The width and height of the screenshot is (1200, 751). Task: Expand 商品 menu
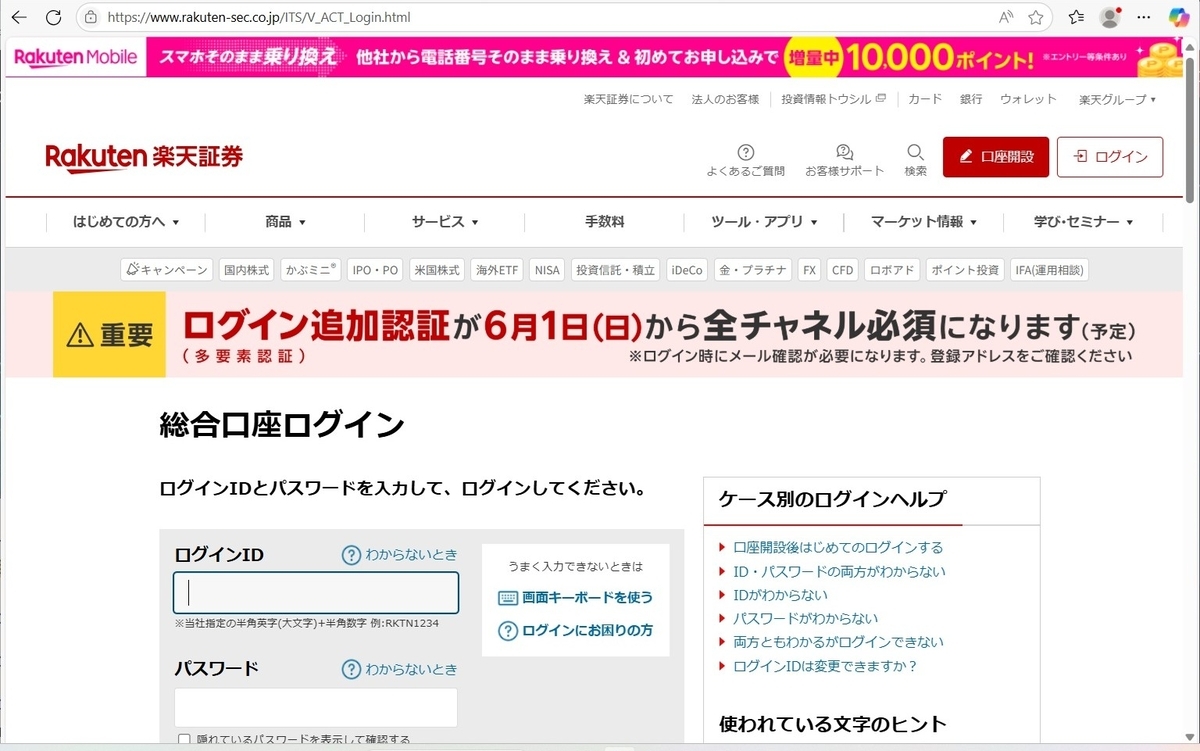[285, 222]
